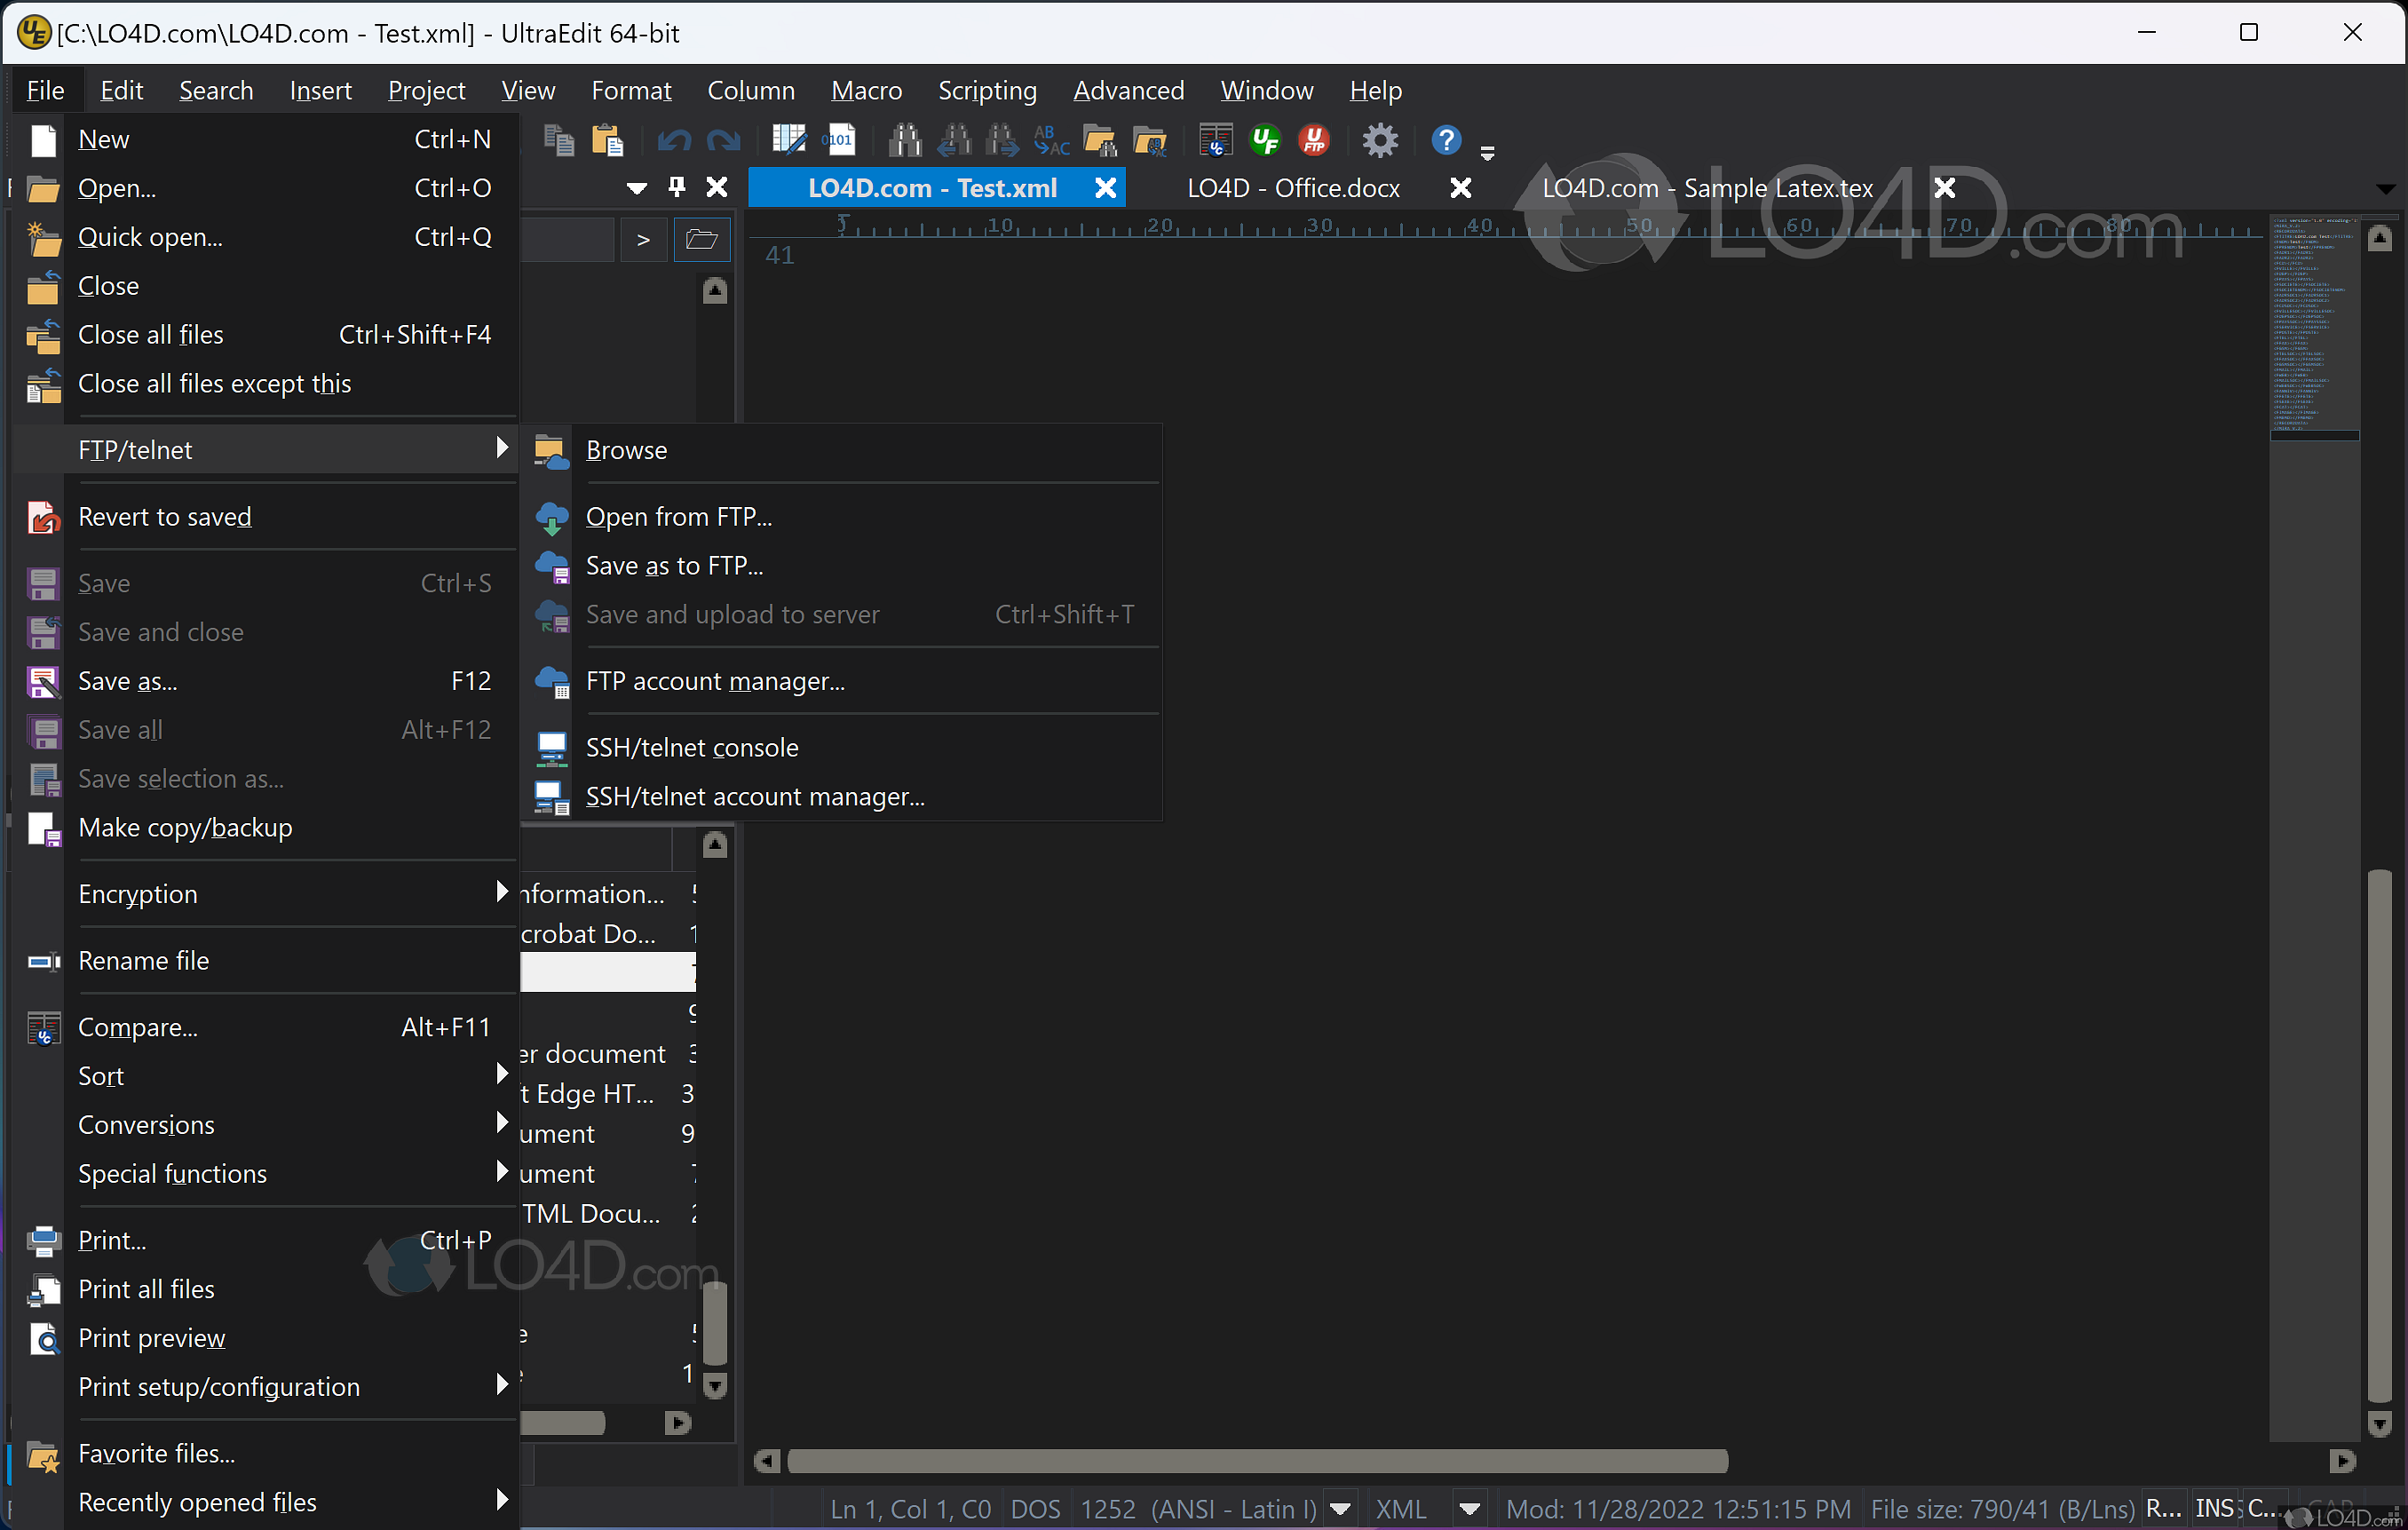
Task: Launch UltraCompare from toolbar
Action: (x=1215, y=140)
